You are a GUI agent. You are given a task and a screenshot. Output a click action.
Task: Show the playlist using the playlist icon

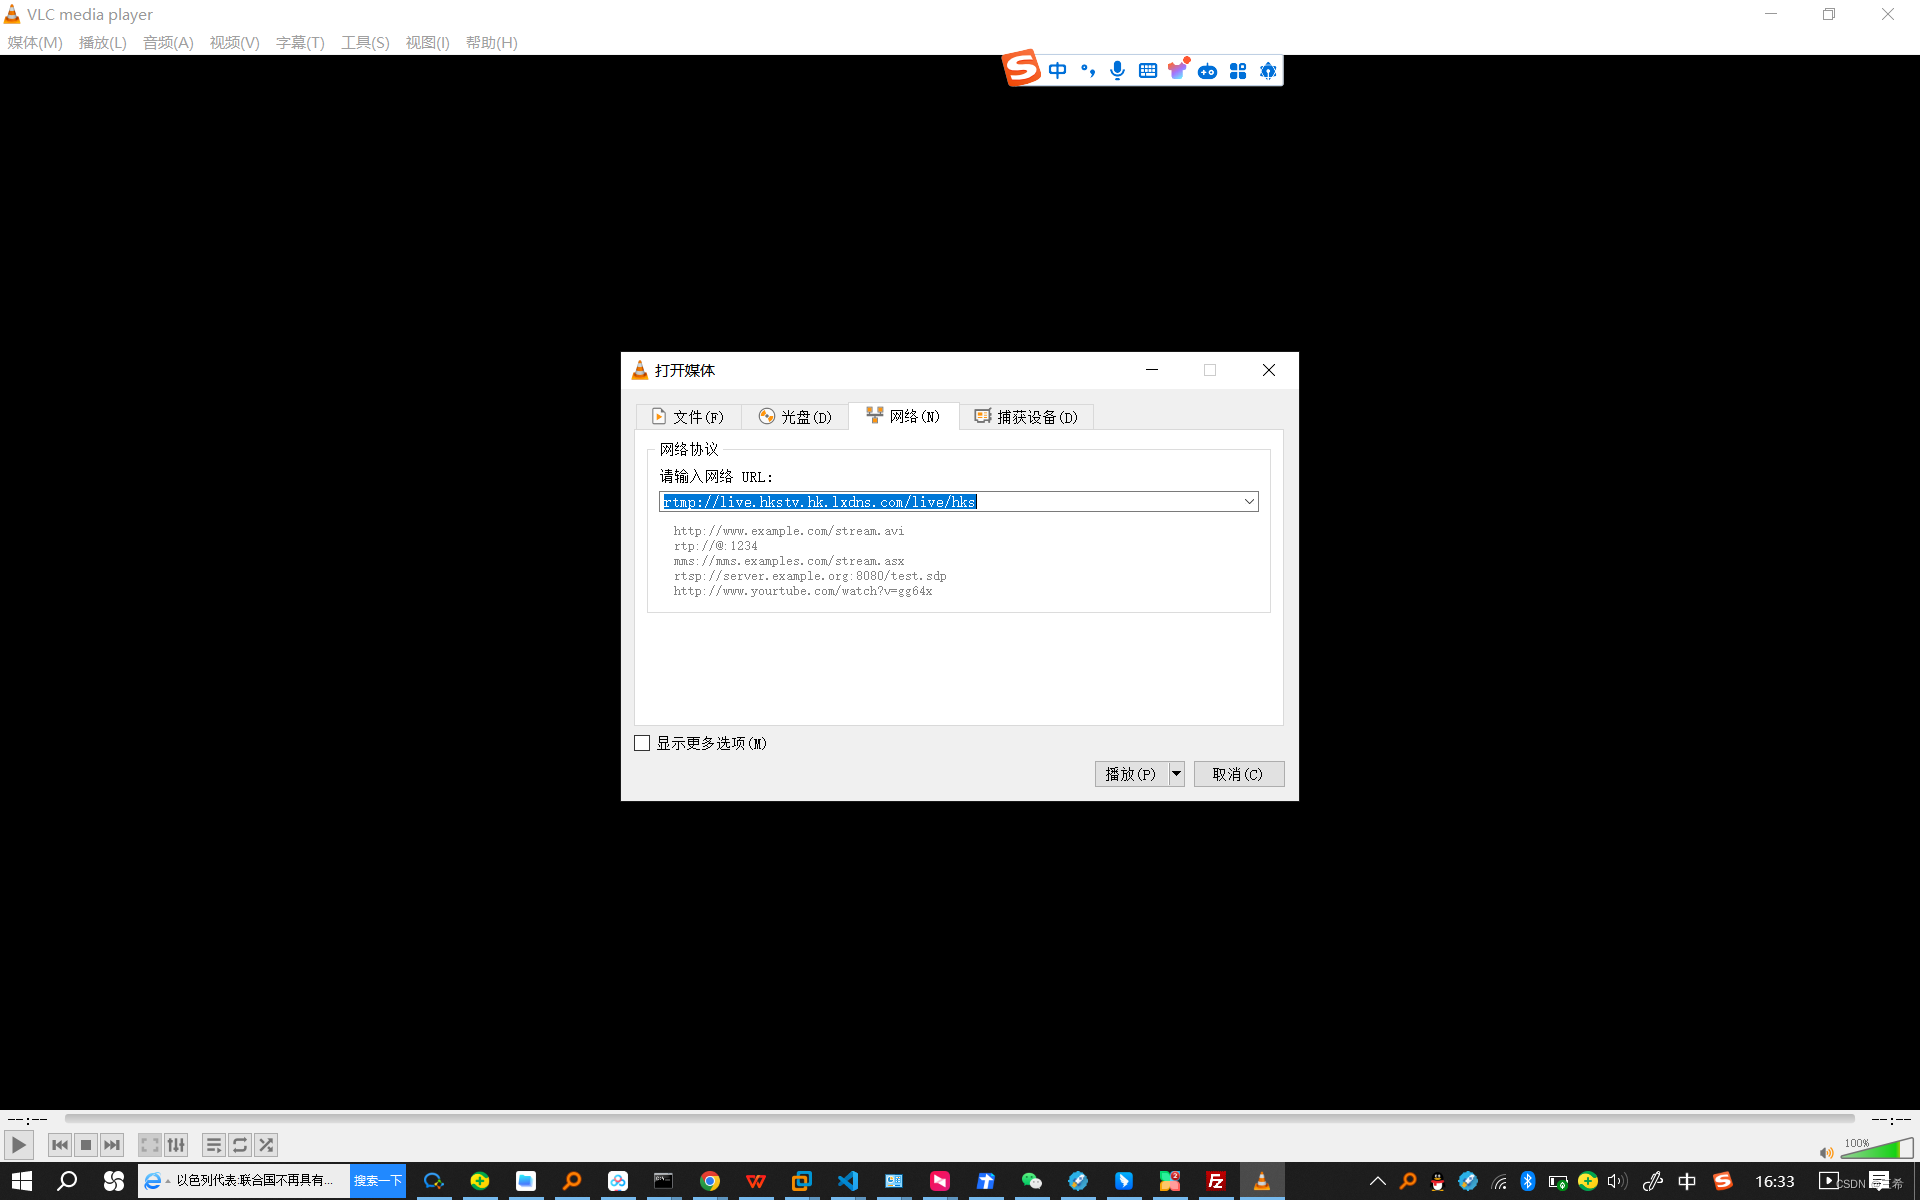point(213,1145)
